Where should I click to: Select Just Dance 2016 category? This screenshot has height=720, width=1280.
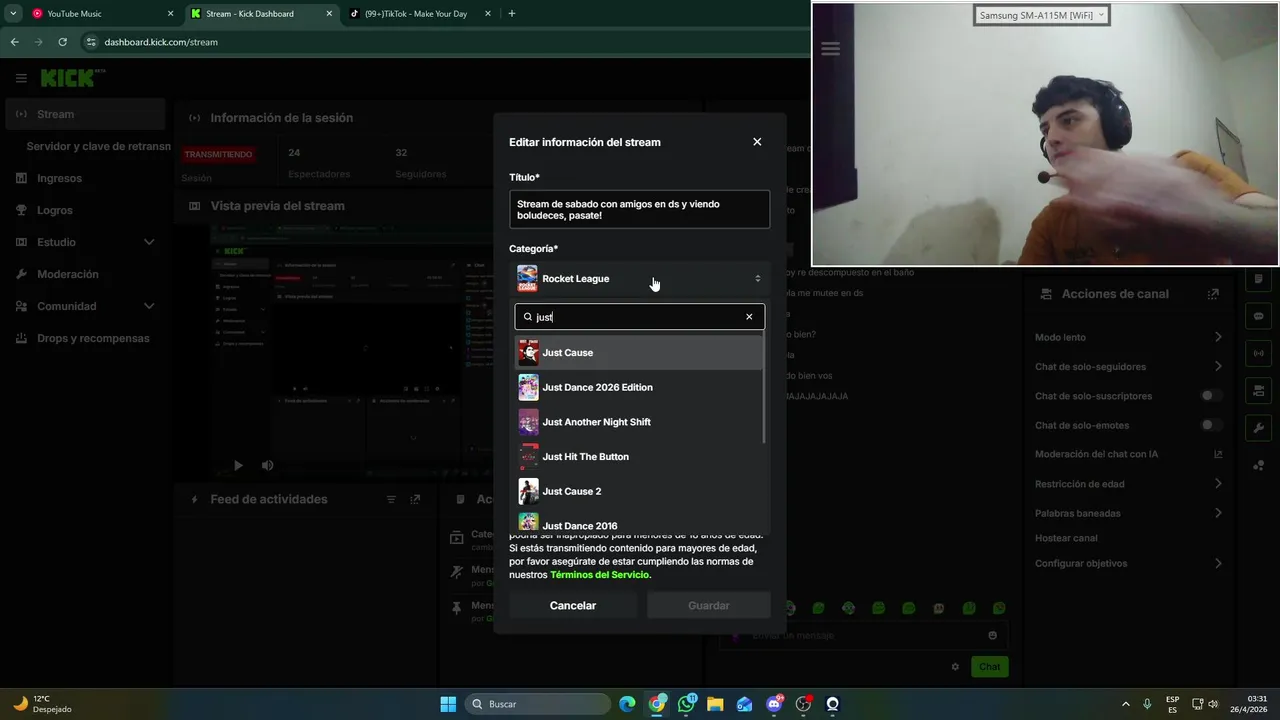coord(640,522)
